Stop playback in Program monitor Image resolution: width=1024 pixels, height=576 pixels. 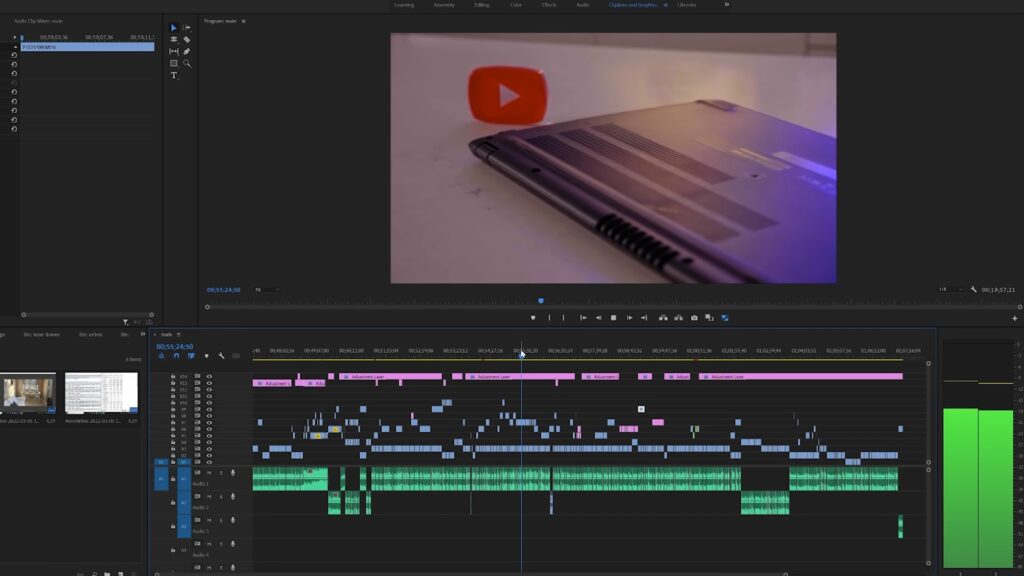pos(613,318)
